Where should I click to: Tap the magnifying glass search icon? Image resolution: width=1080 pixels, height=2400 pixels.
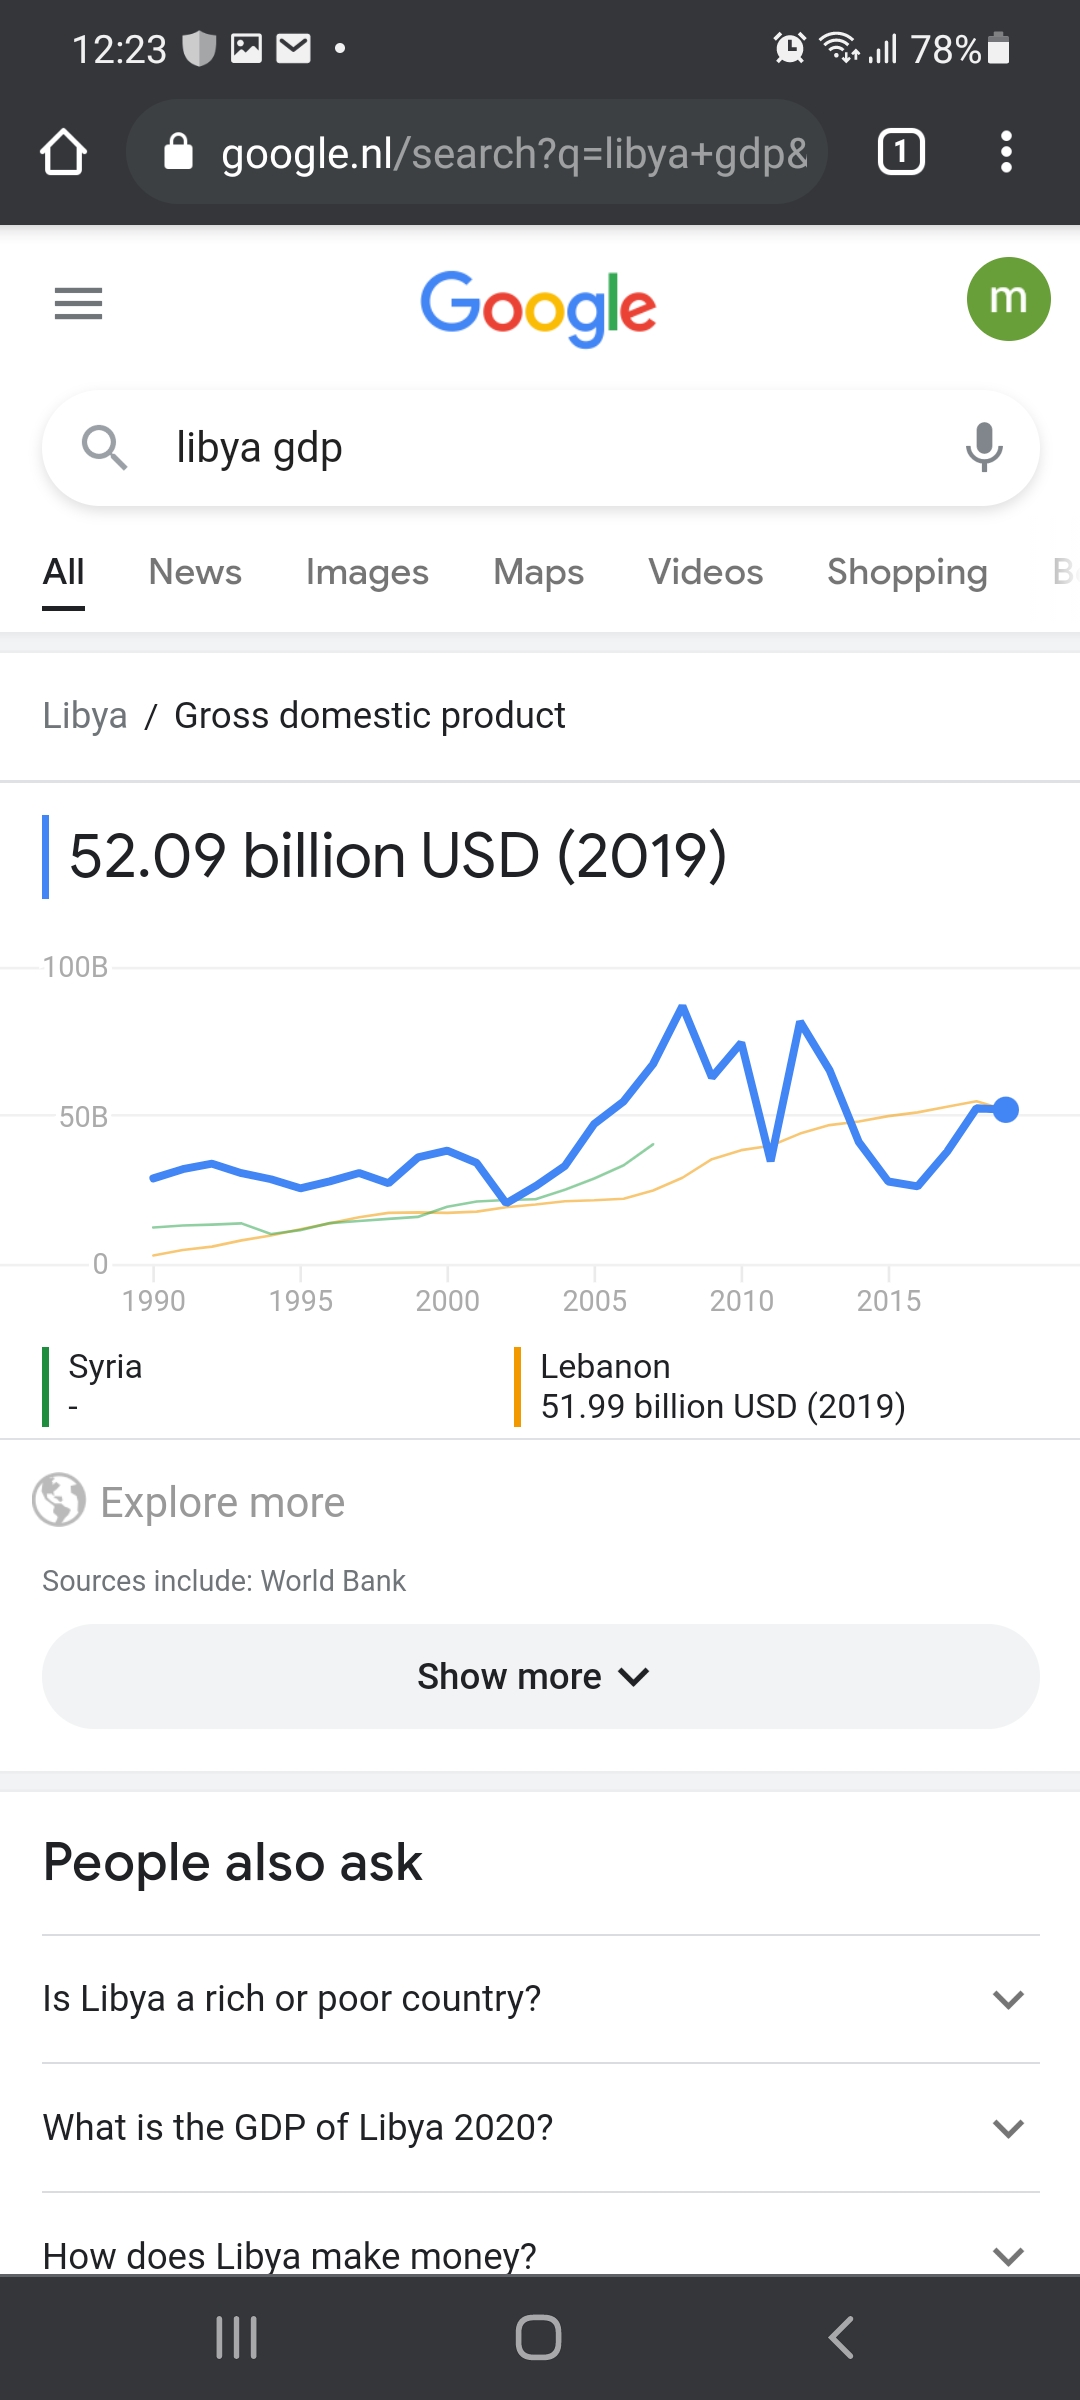104,447
